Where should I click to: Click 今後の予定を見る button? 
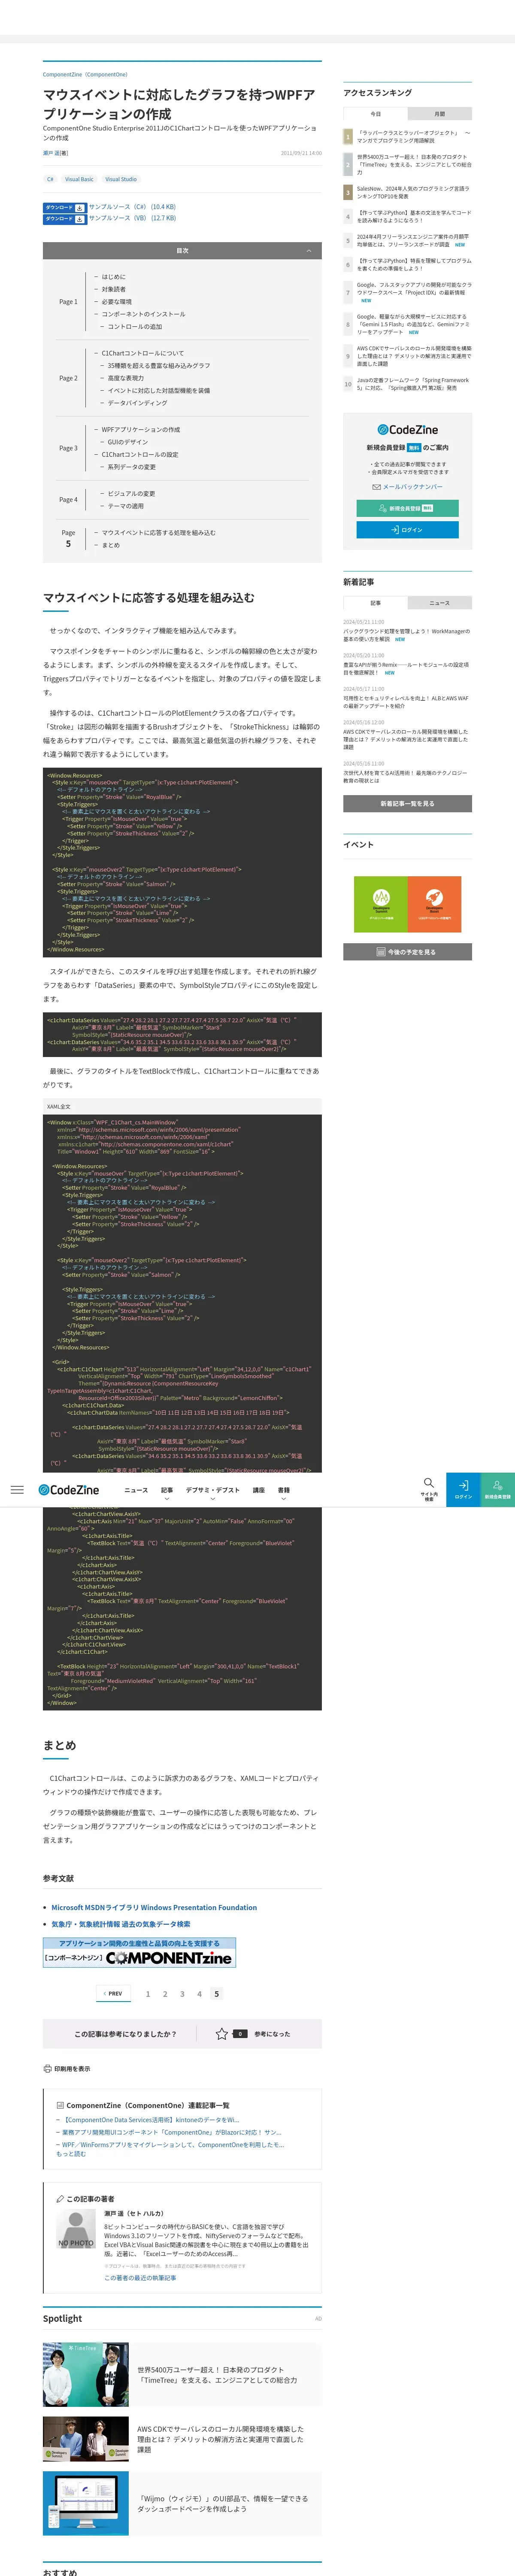[x=408, y=952]
